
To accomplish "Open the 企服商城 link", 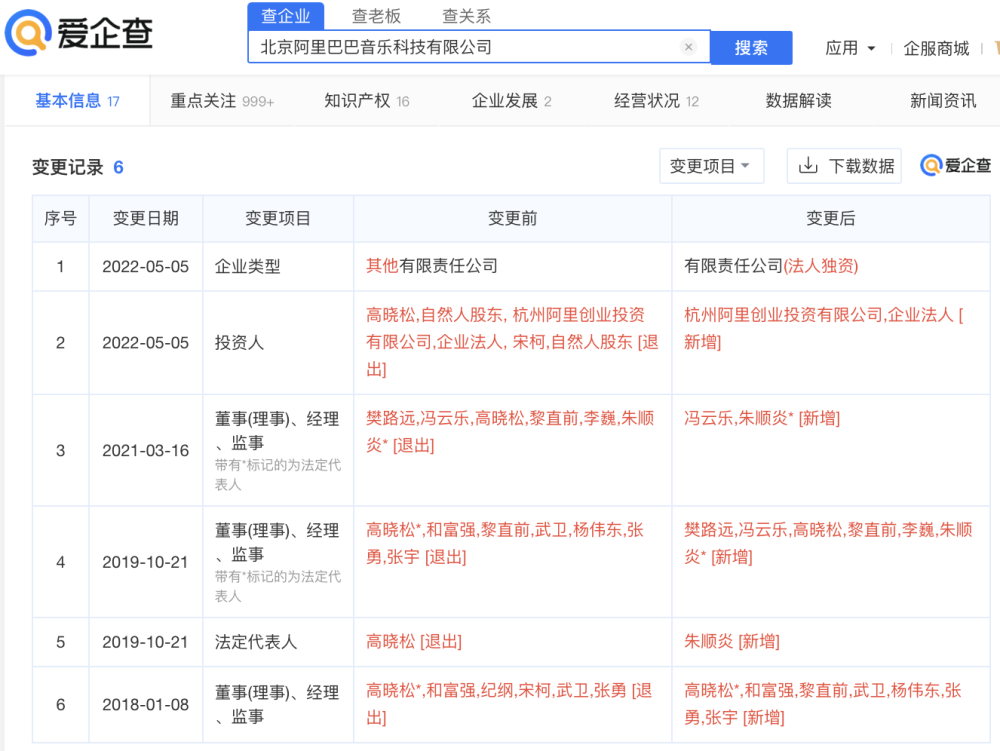I will [x=936, y=48].
